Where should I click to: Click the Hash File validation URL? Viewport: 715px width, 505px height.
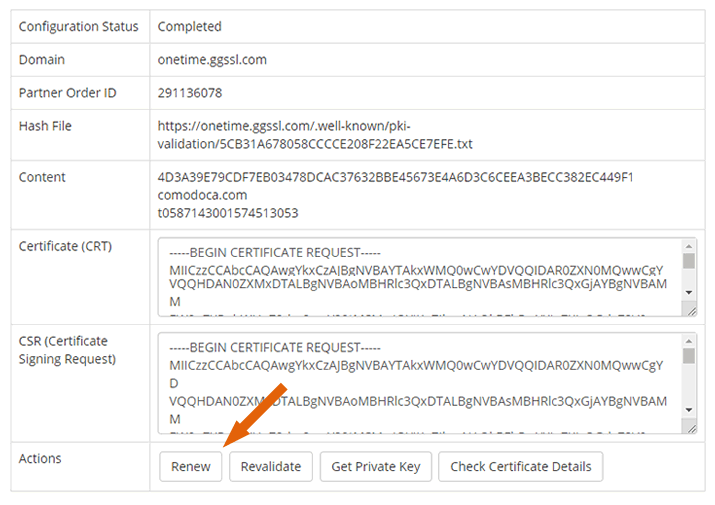[x=314, y=135]
